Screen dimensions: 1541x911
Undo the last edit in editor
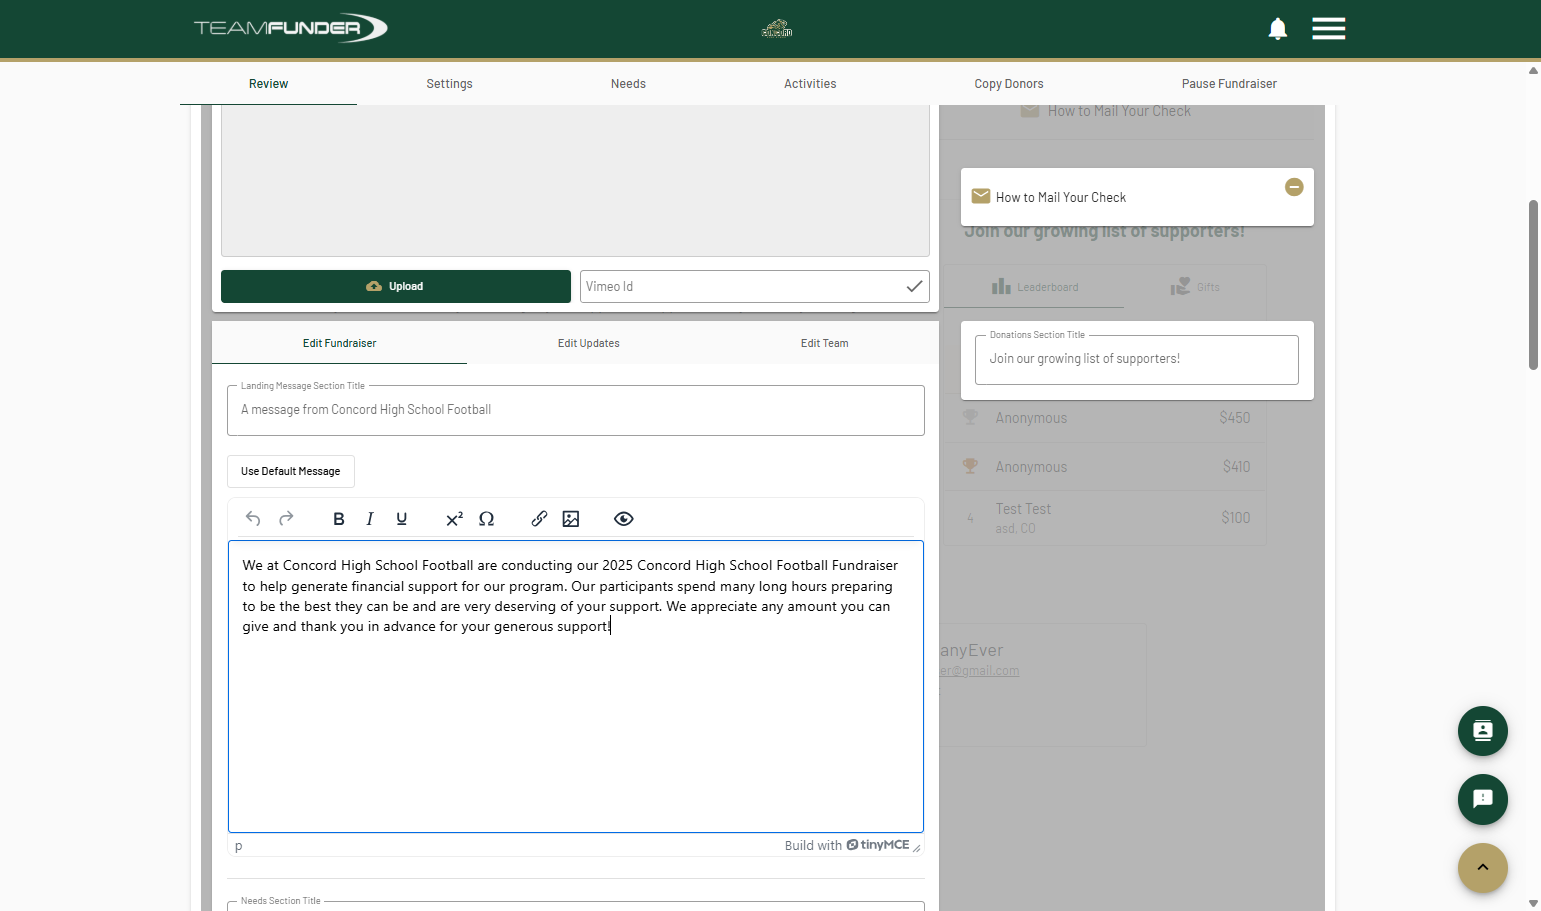click(x=253, y=518)
